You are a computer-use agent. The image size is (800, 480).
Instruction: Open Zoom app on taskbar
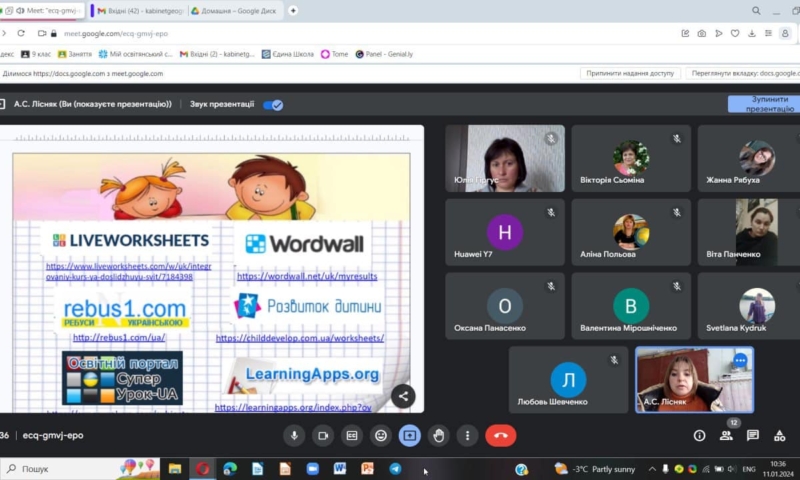(x=312, y=469)
